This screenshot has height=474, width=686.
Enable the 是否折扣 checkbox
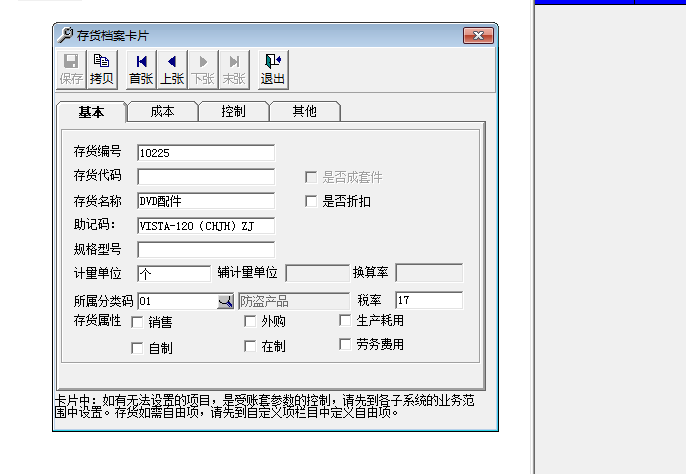click(311, 201)
